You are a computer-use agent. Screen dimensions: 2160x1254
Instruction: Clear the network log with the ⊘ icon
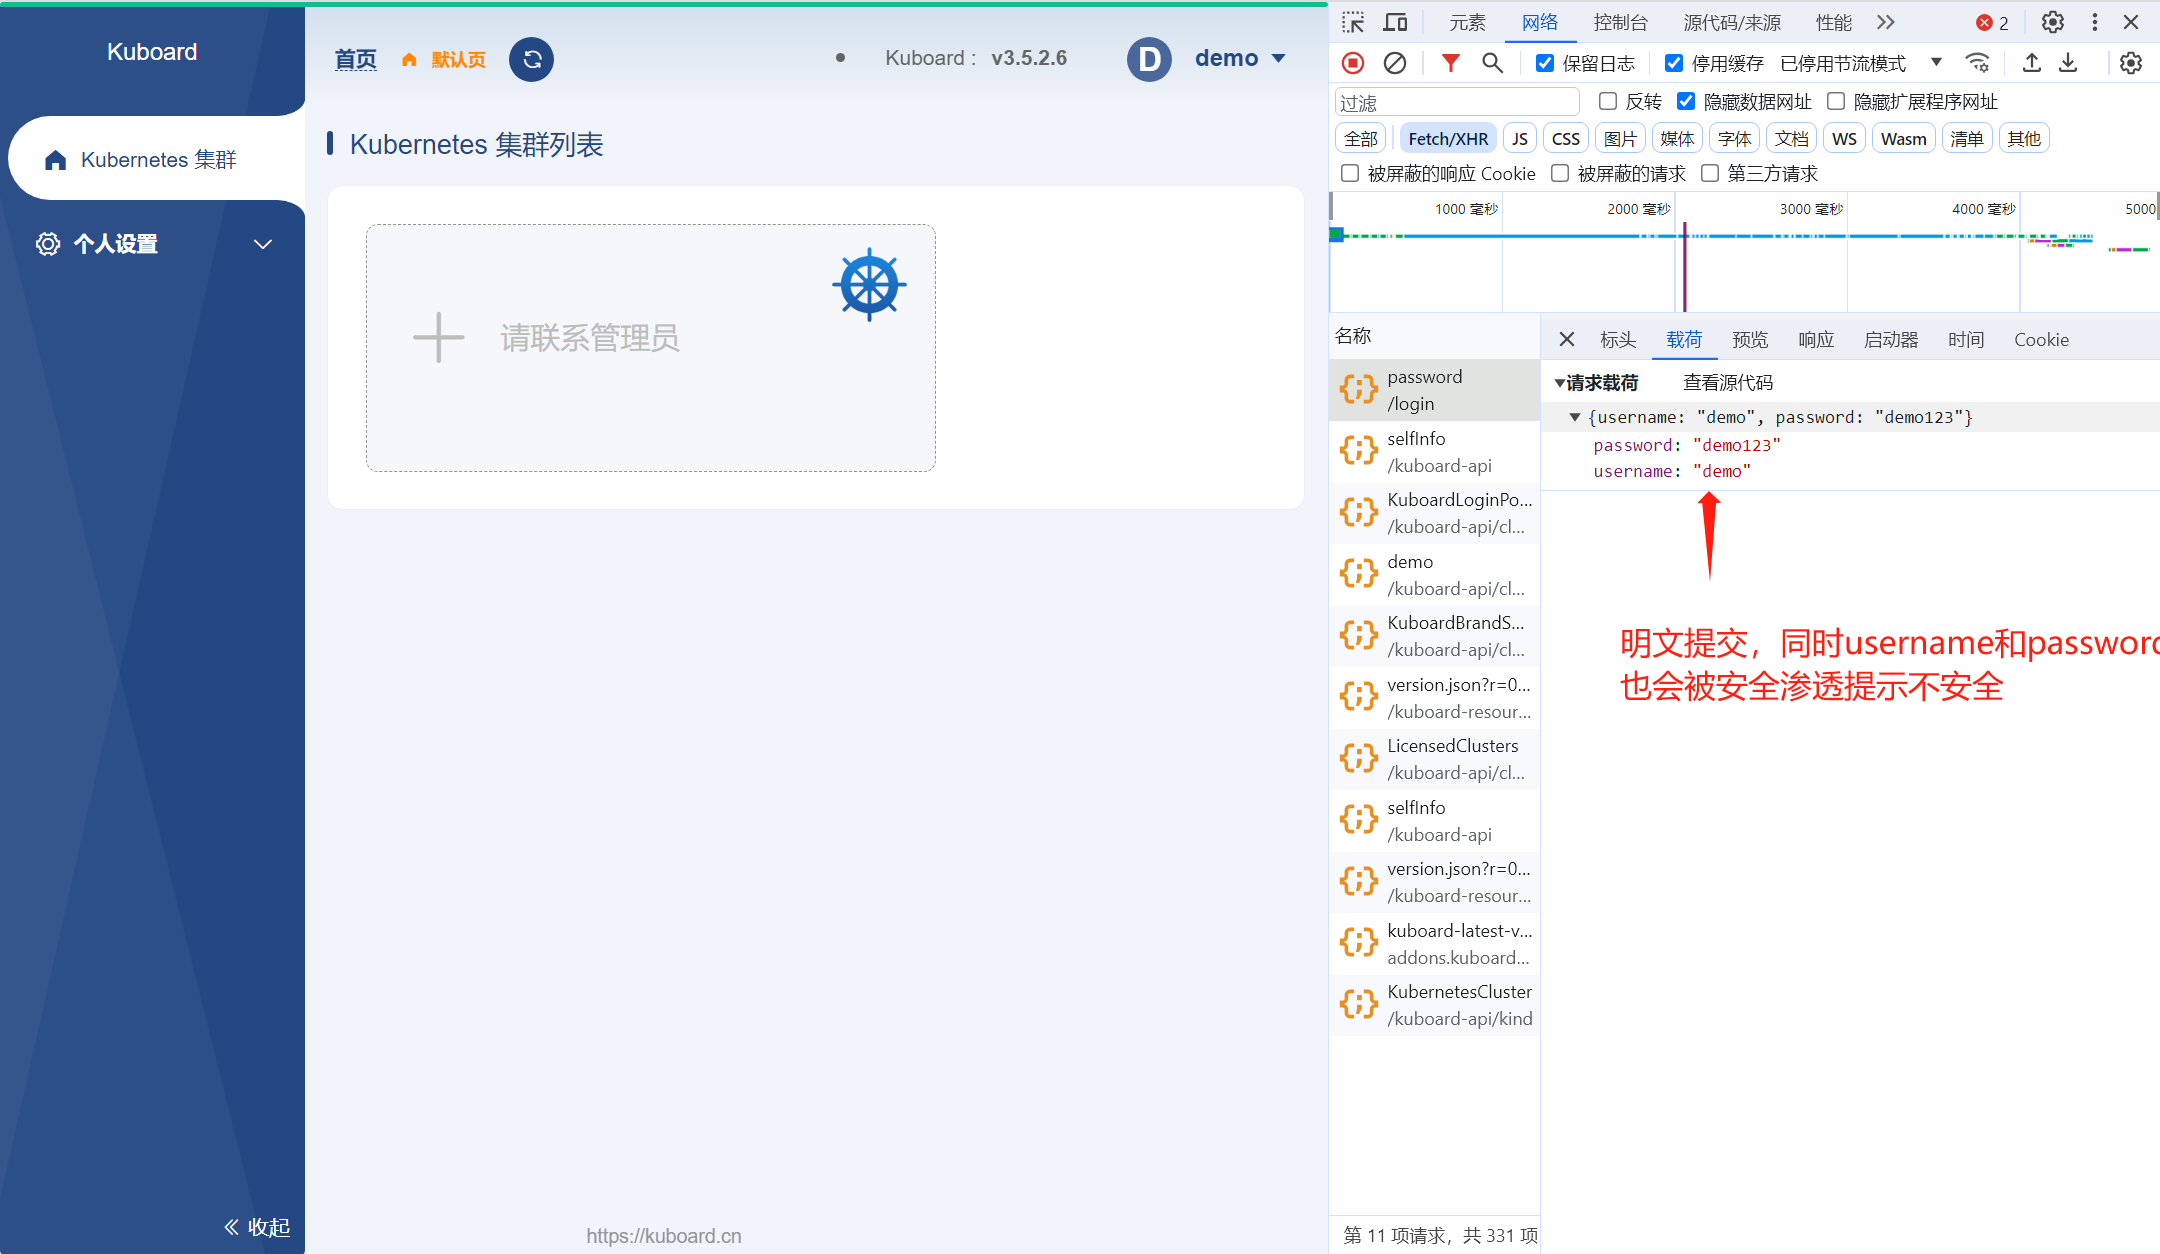[x=1396, y=62]
